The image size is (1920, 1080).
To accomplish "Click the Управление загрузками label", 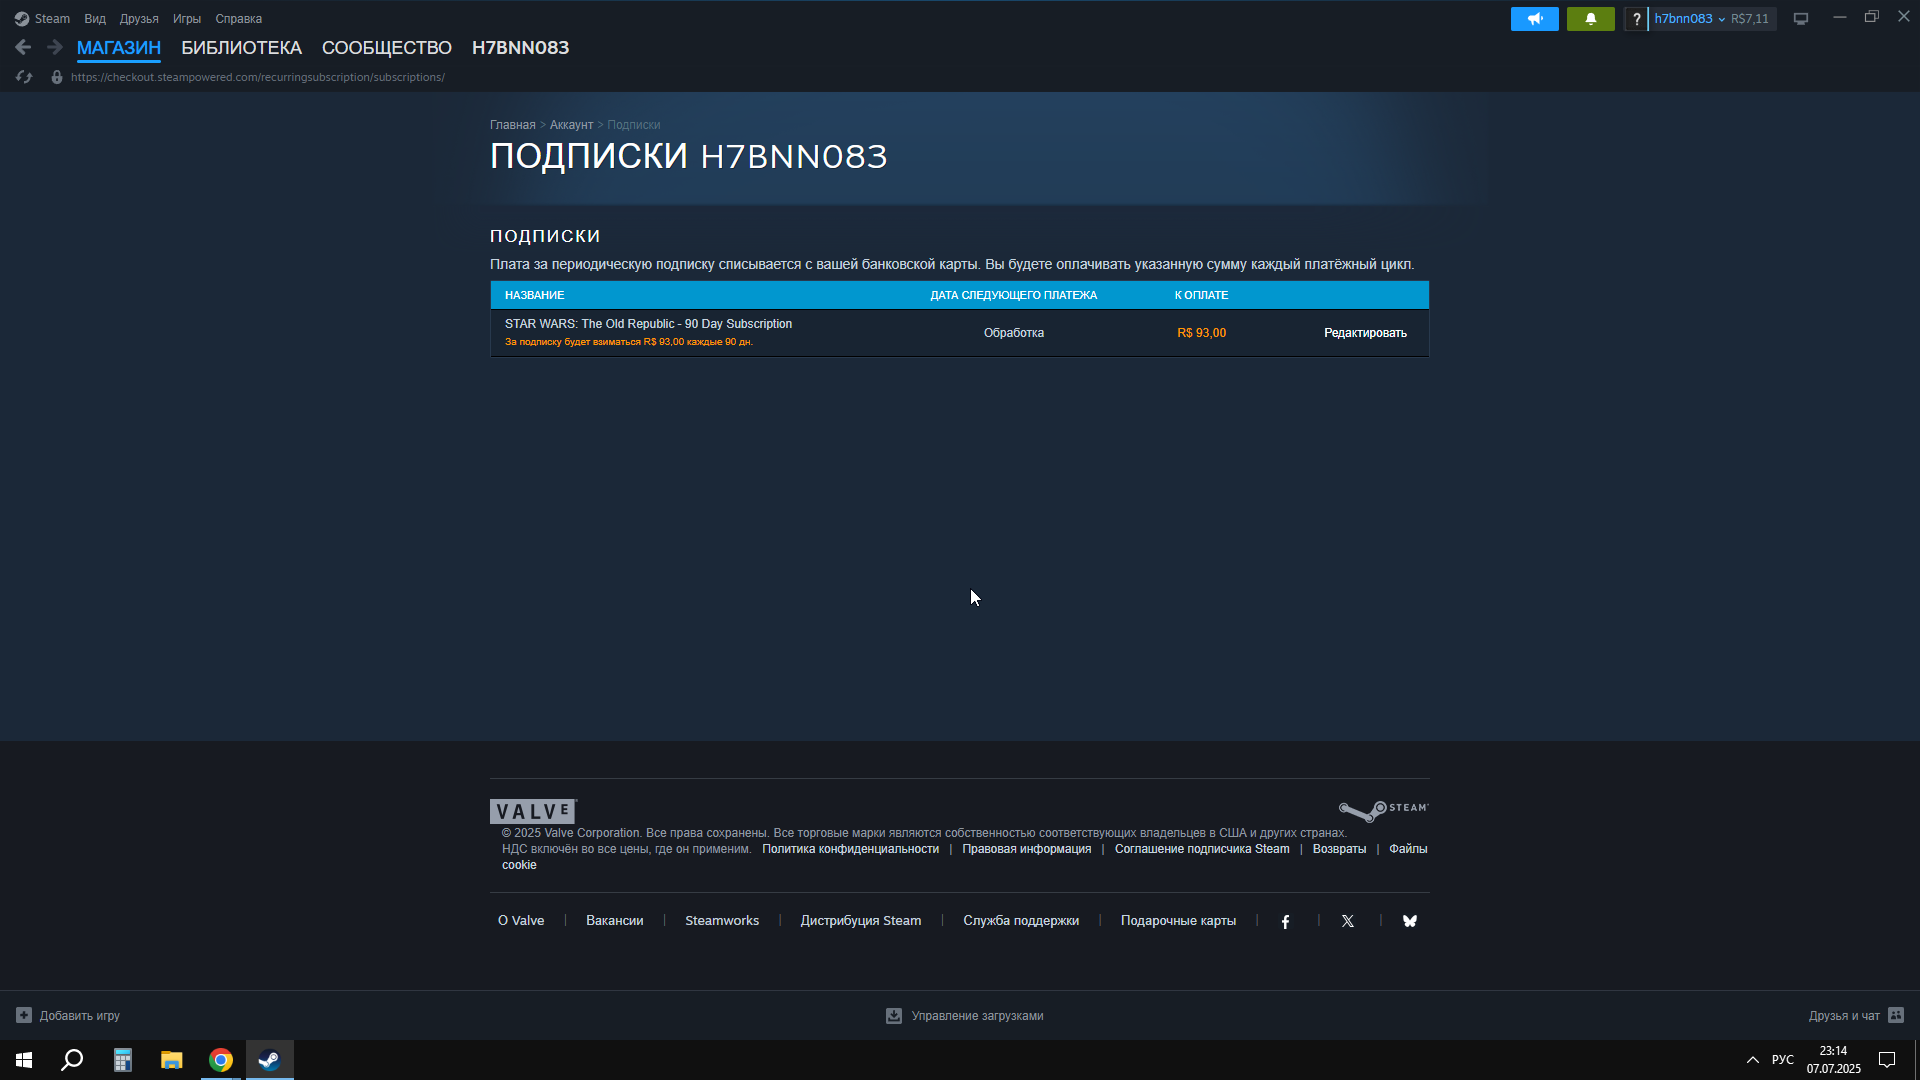I will [977, 1016].
